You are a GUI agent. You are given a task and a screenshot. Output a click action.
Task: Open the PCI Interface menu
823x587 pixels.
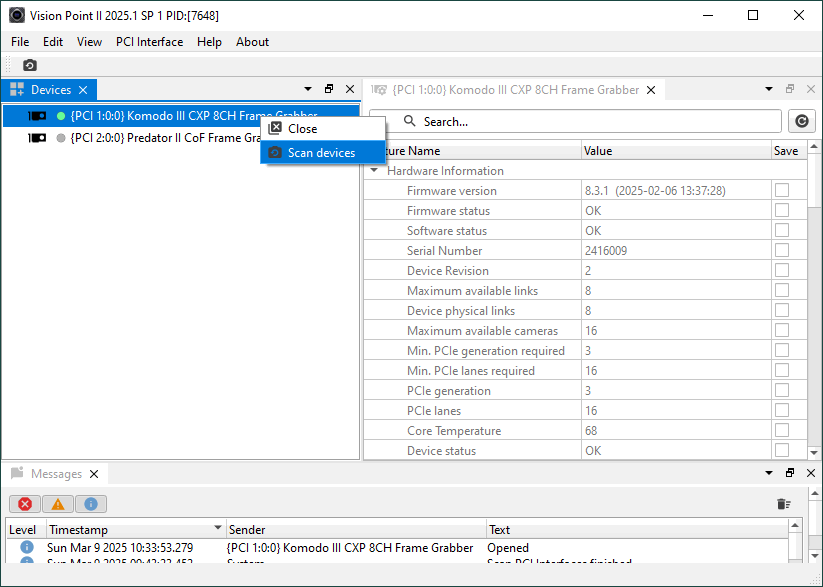pos(149,42)
